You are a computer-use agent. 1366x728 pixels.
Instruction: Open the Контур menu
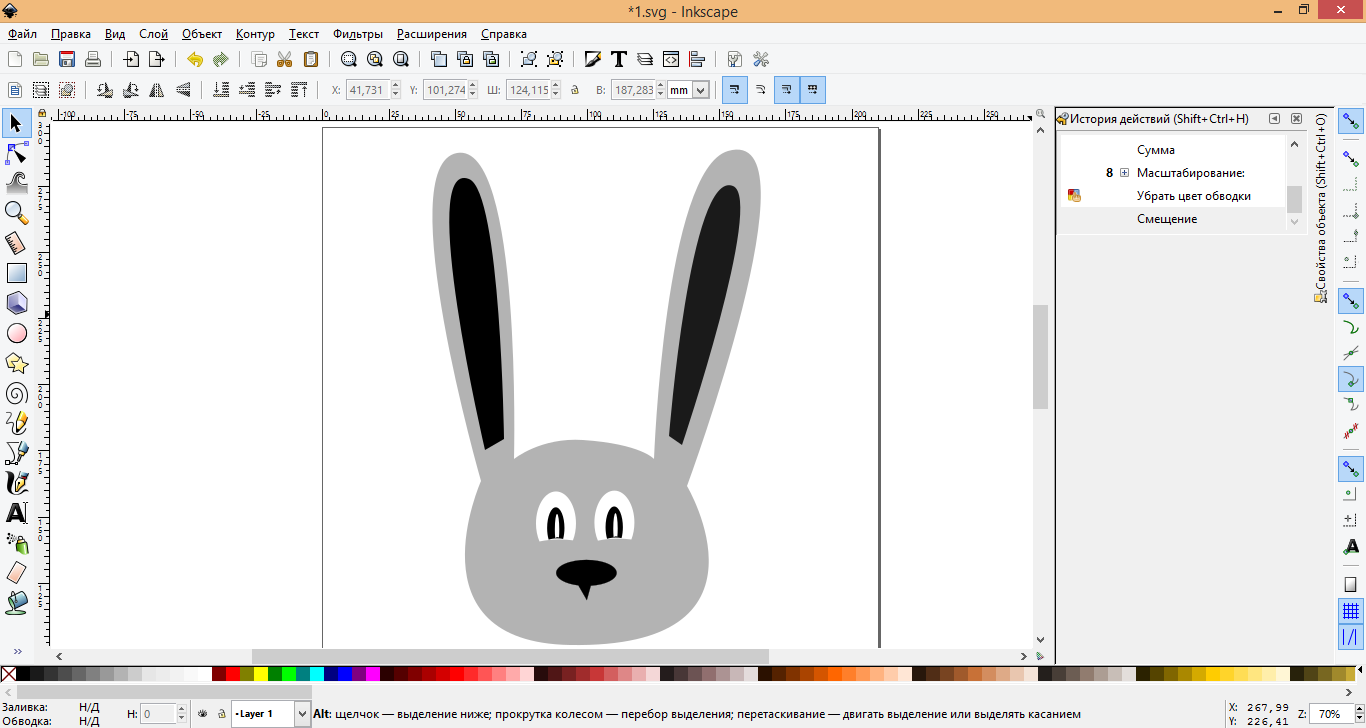click(x=255, y=34)
